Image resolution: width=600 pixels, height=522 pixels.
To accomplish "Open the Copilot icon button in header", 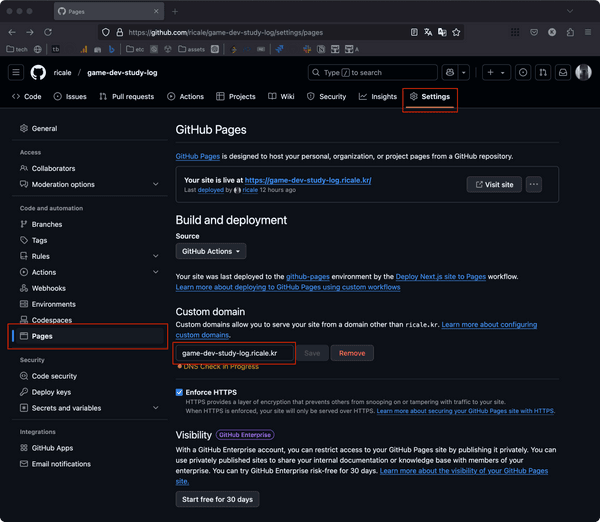I will (450, 72).
